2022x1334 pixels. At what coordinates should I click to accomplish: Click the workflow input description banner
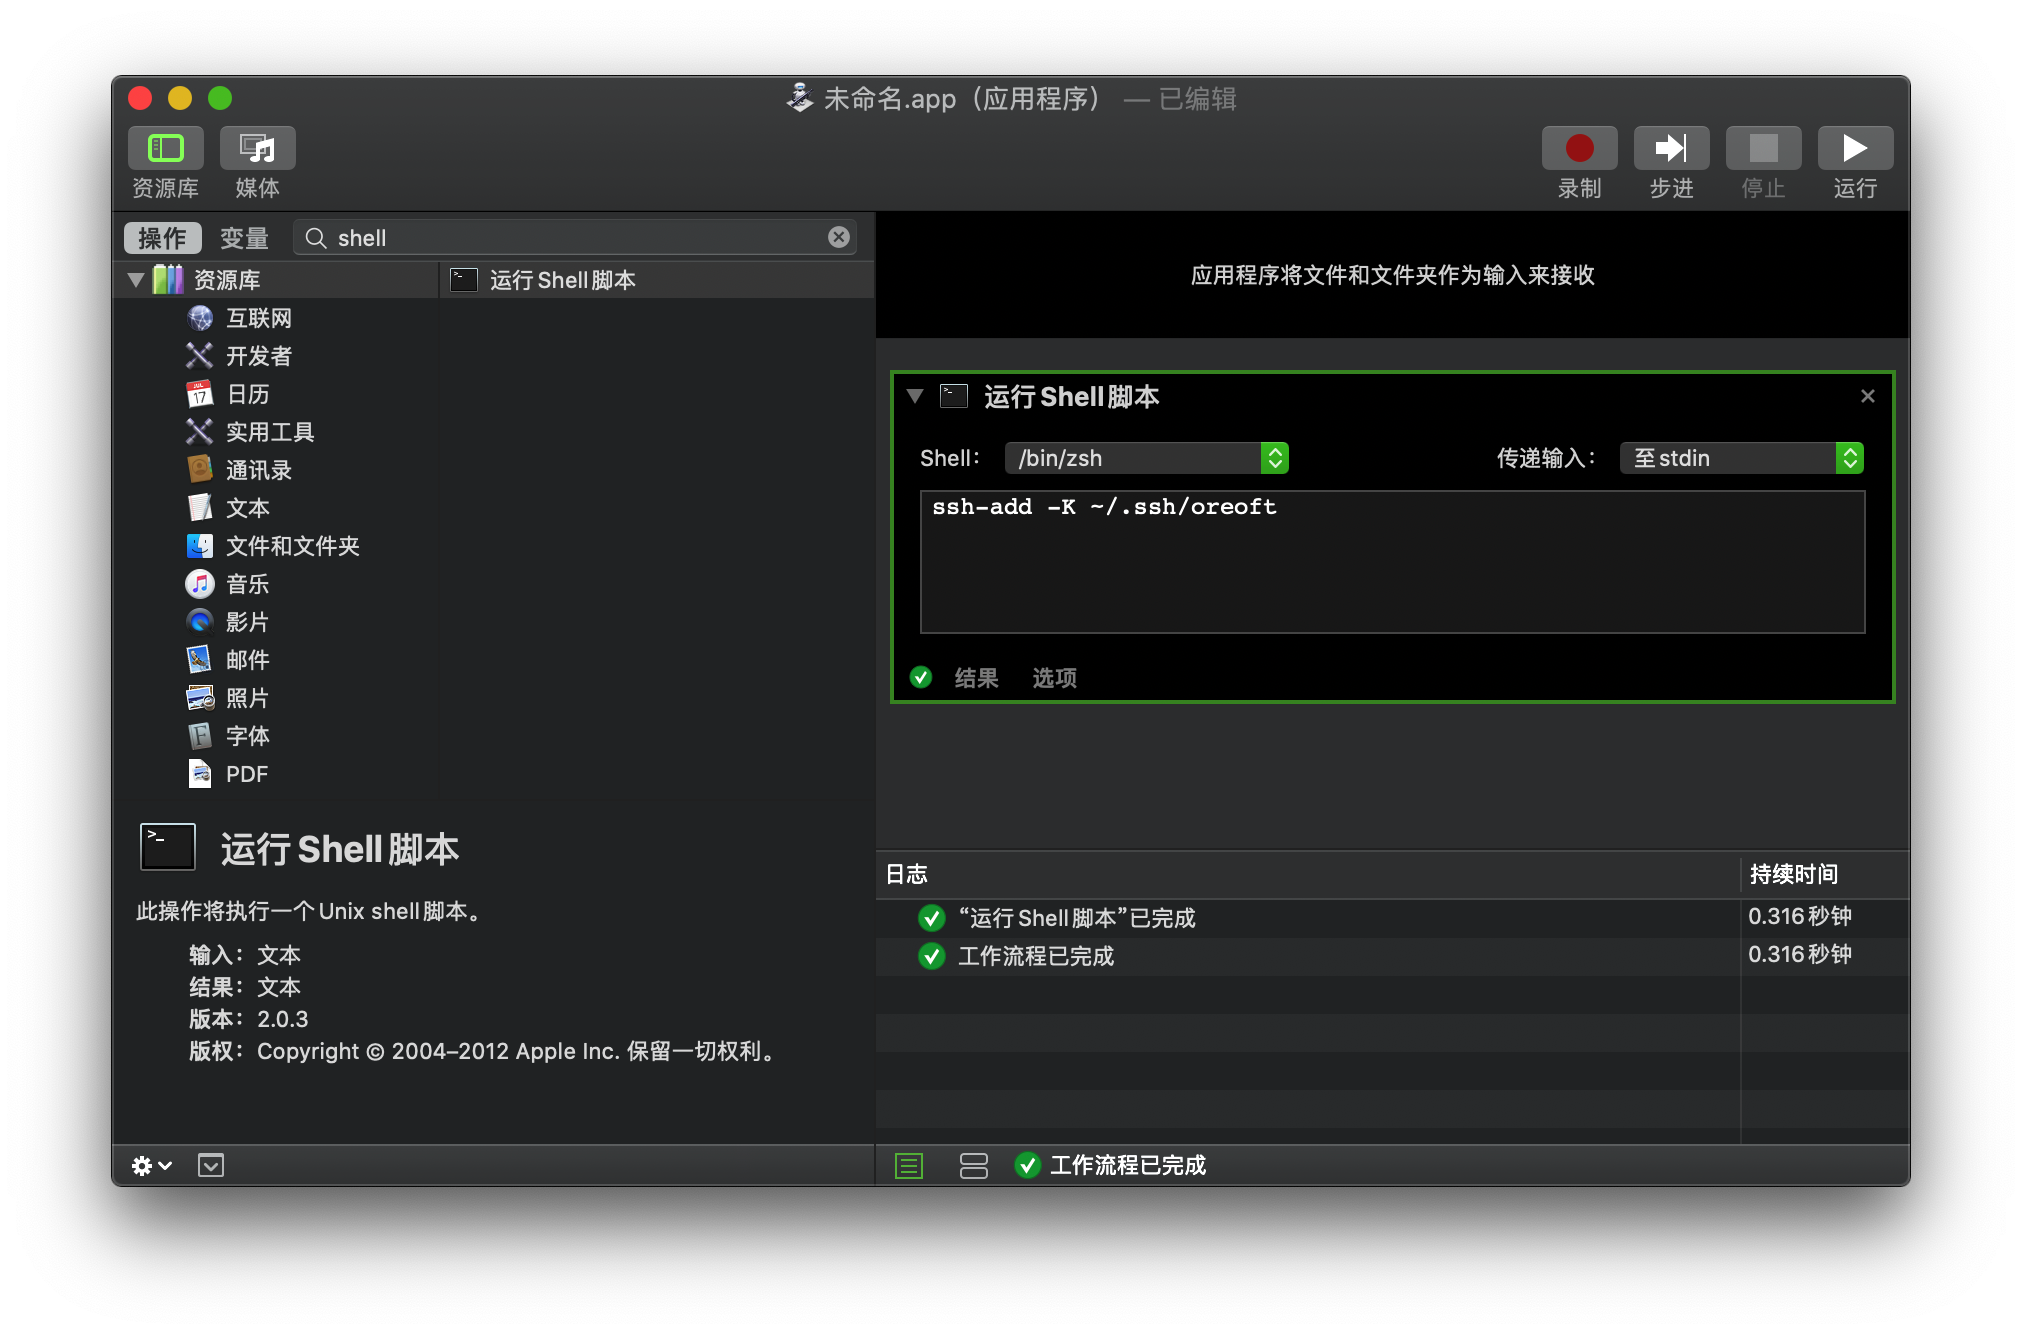coord(1392,275)
